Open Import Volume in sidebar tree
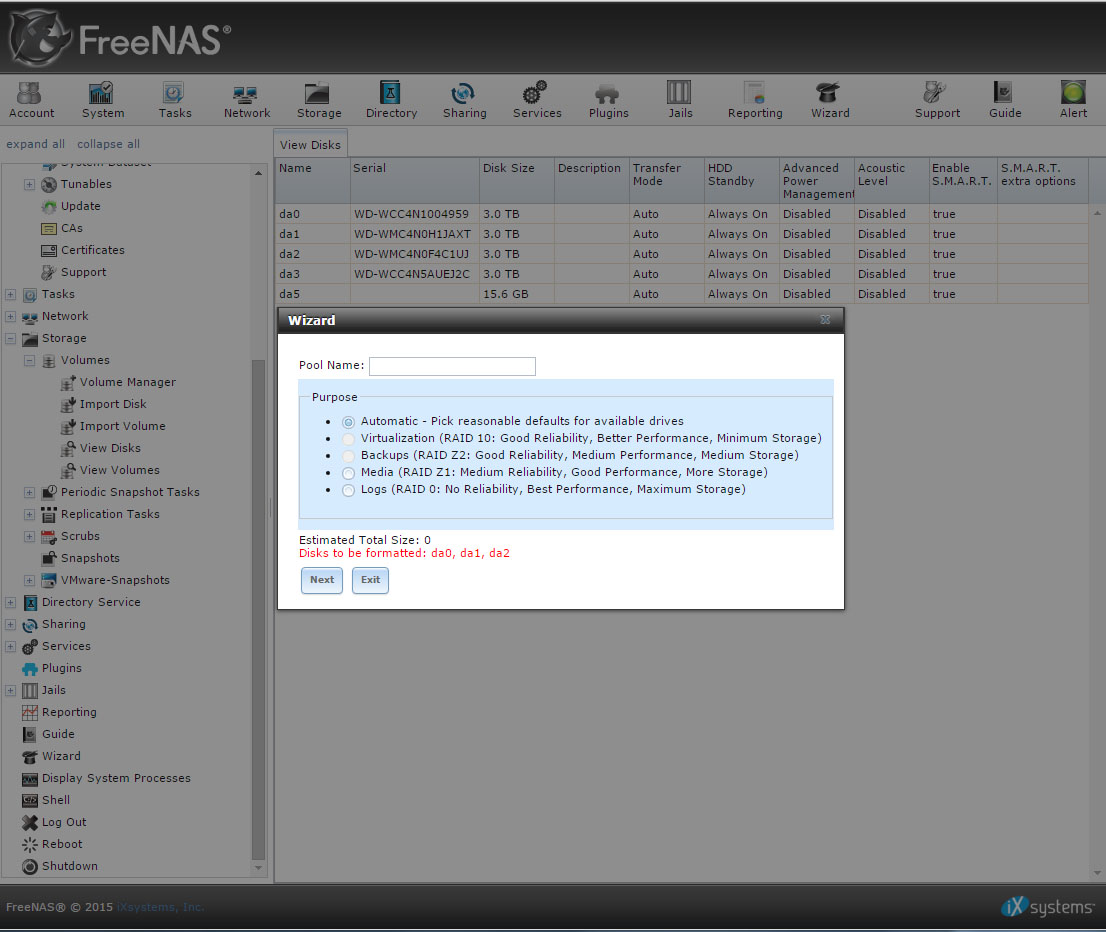This screenshot has width=1106, height=932. click(122, 426)
